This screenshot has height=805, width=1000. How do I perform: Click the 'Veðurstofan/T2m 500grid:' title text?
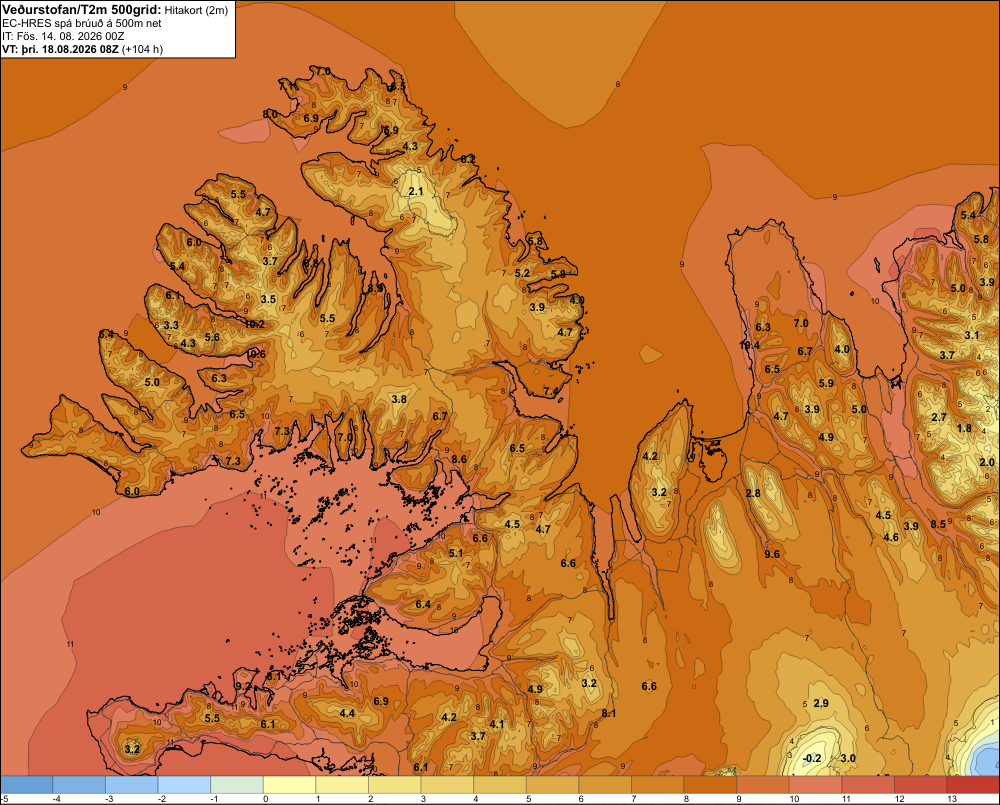(82, 10)
